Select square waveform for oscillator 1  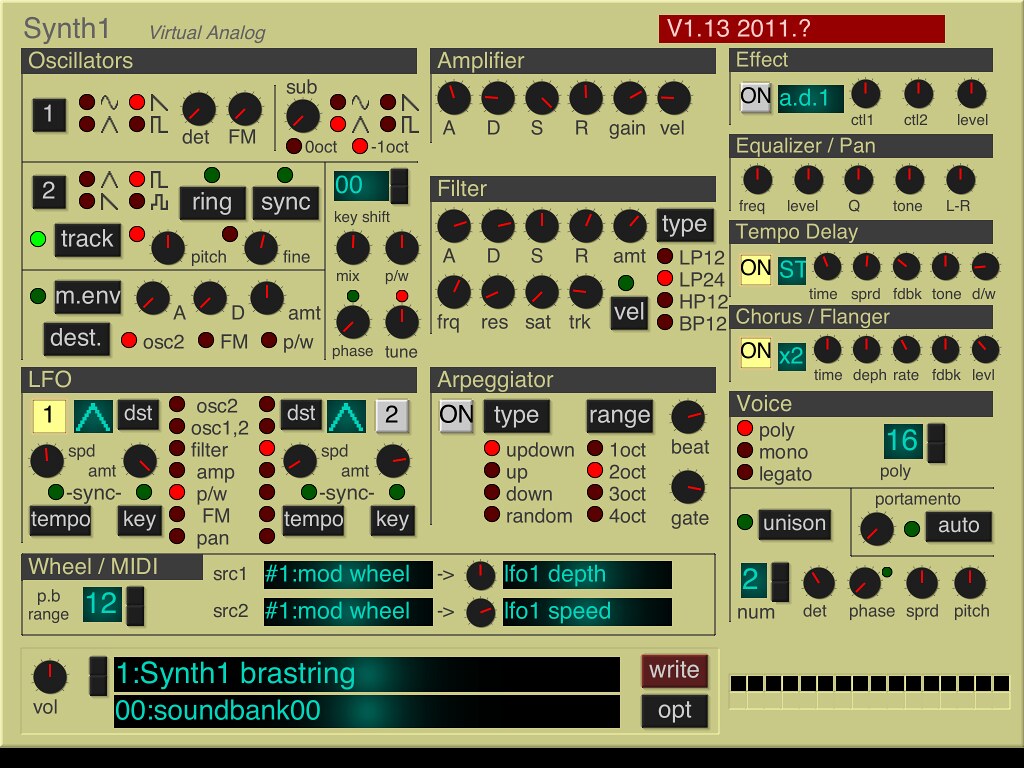(x=136, y=124)
